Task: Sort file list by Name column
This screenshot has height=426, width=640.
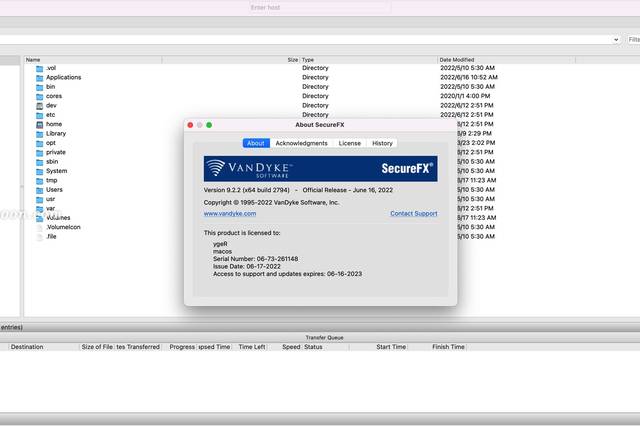Action: 93,60
